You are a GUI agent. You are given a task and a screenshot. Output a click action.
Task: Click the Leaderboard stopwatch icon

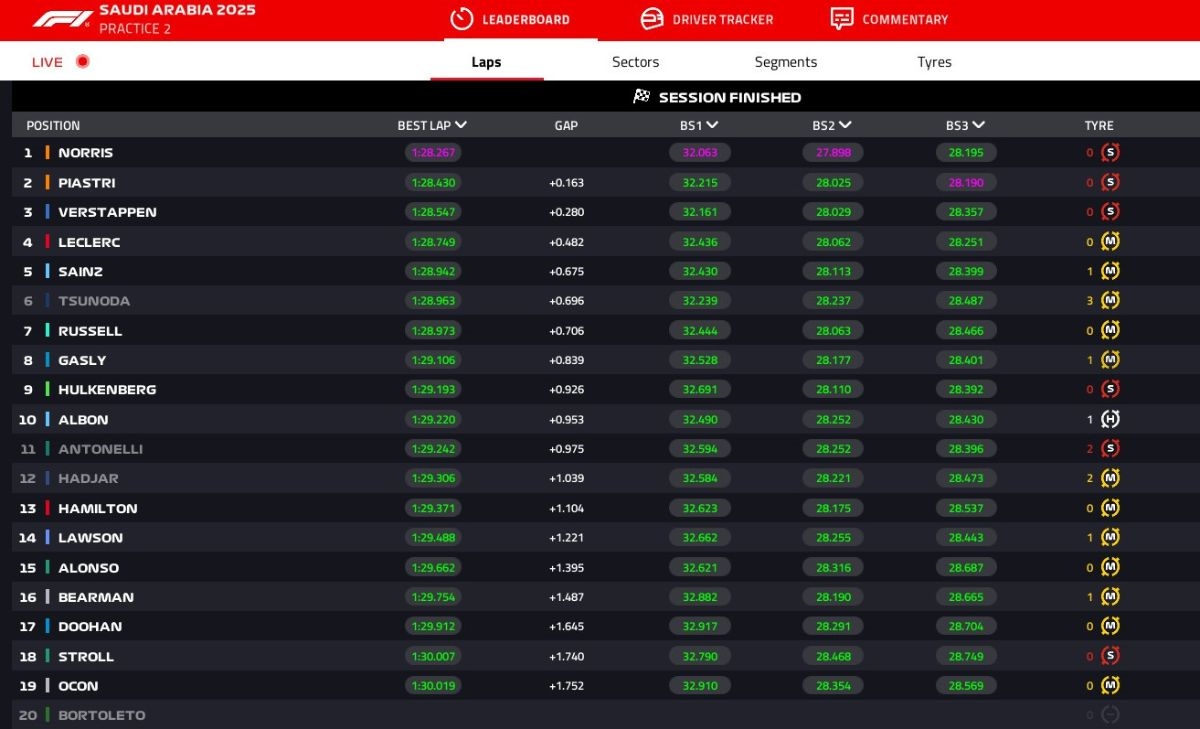pyautogui.click(x=461, y=19)
